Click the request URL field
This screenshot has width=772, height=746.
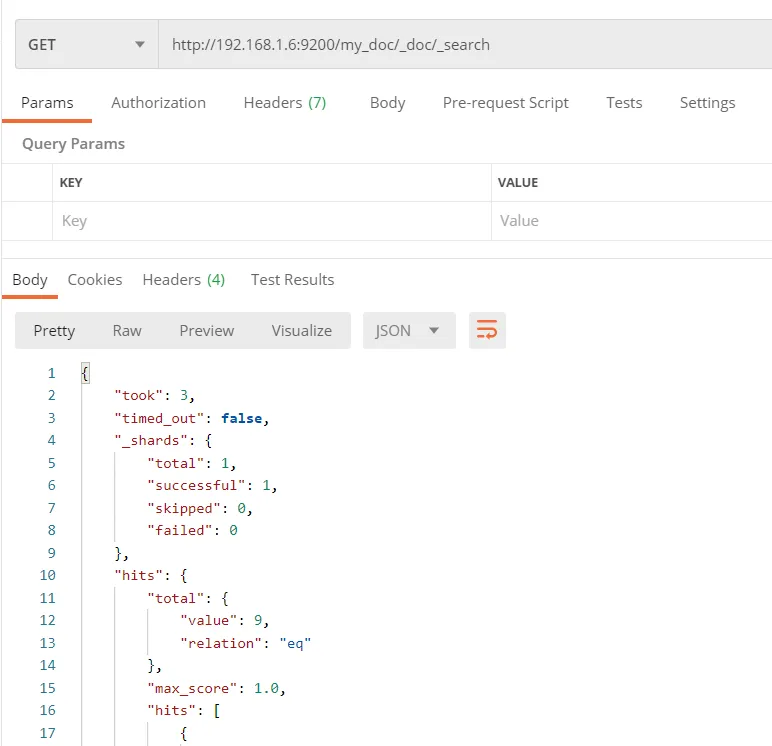point(460,45)
